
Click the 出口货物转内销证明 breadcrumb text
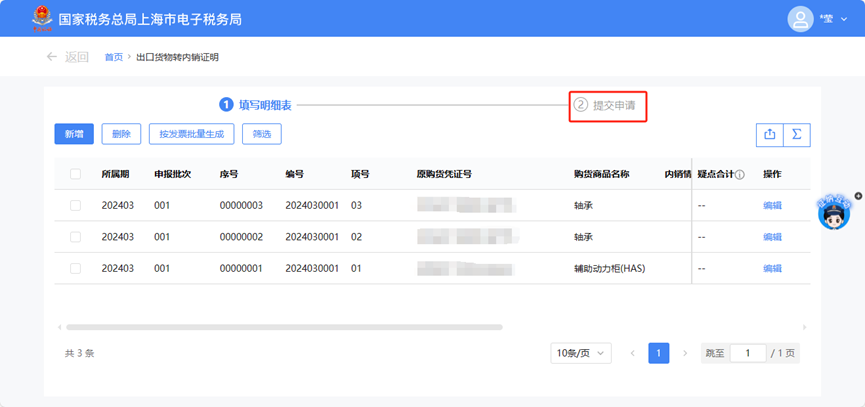click(177, 57)
